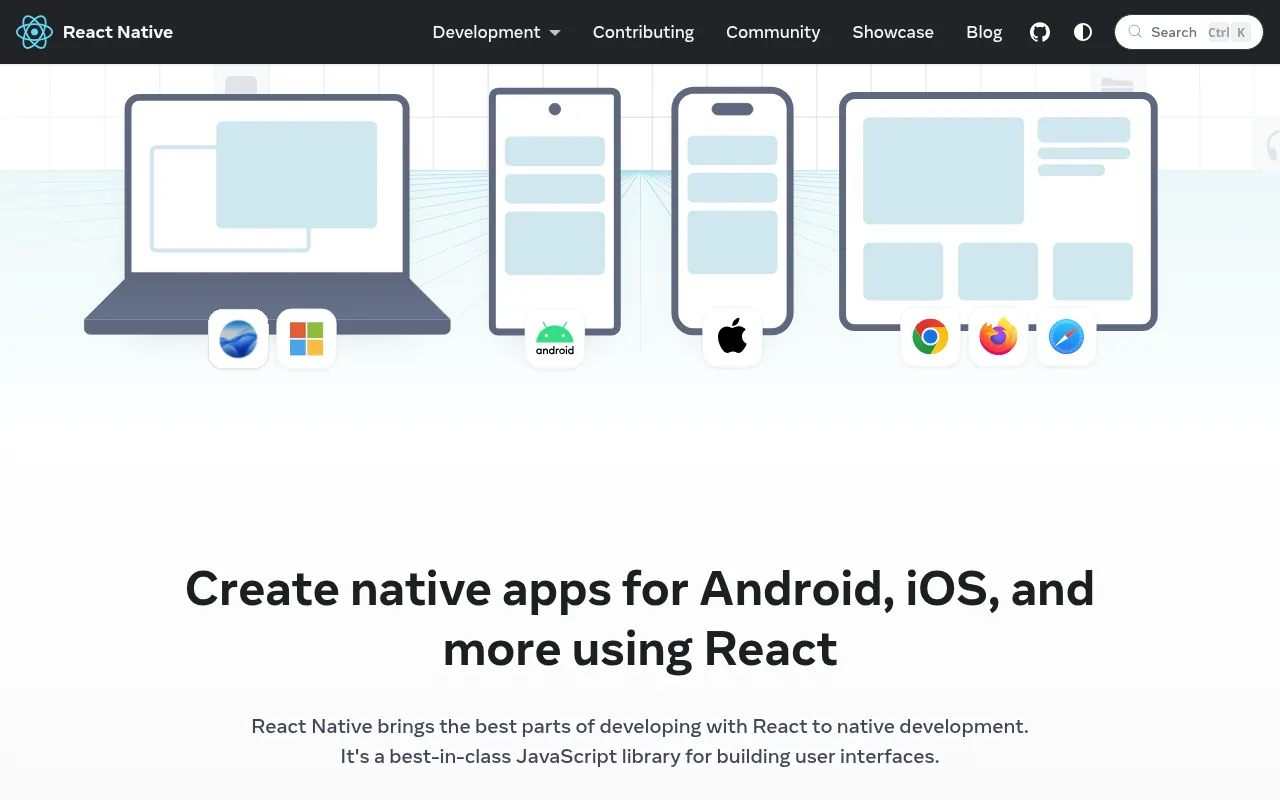Click the laptop device illustration

point(267,215)
